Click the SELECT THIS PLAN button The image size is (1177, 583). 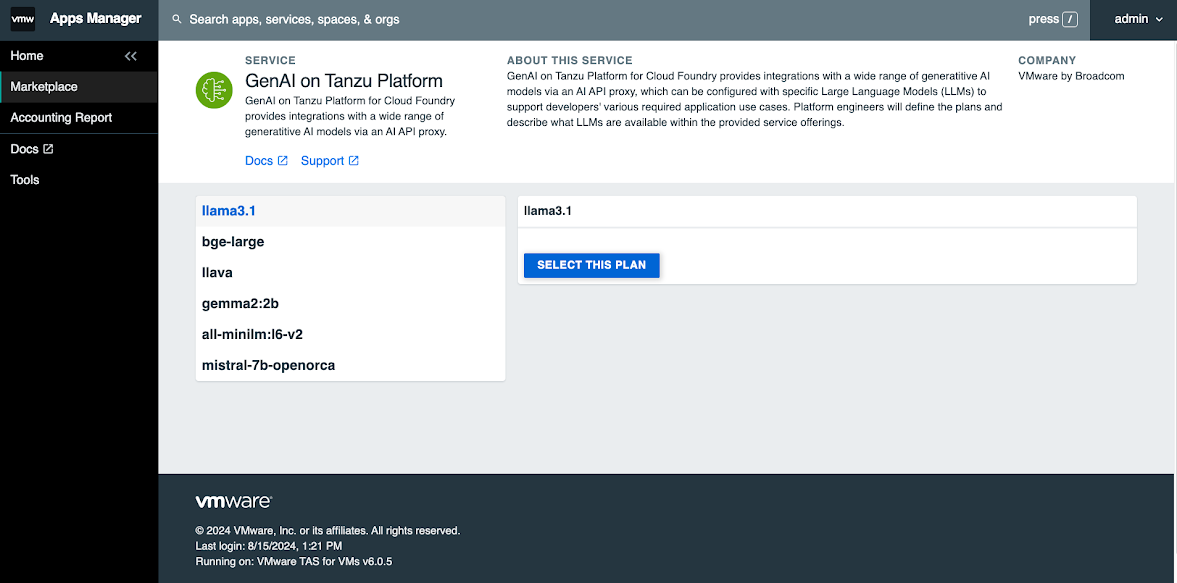tap(592, 265)
